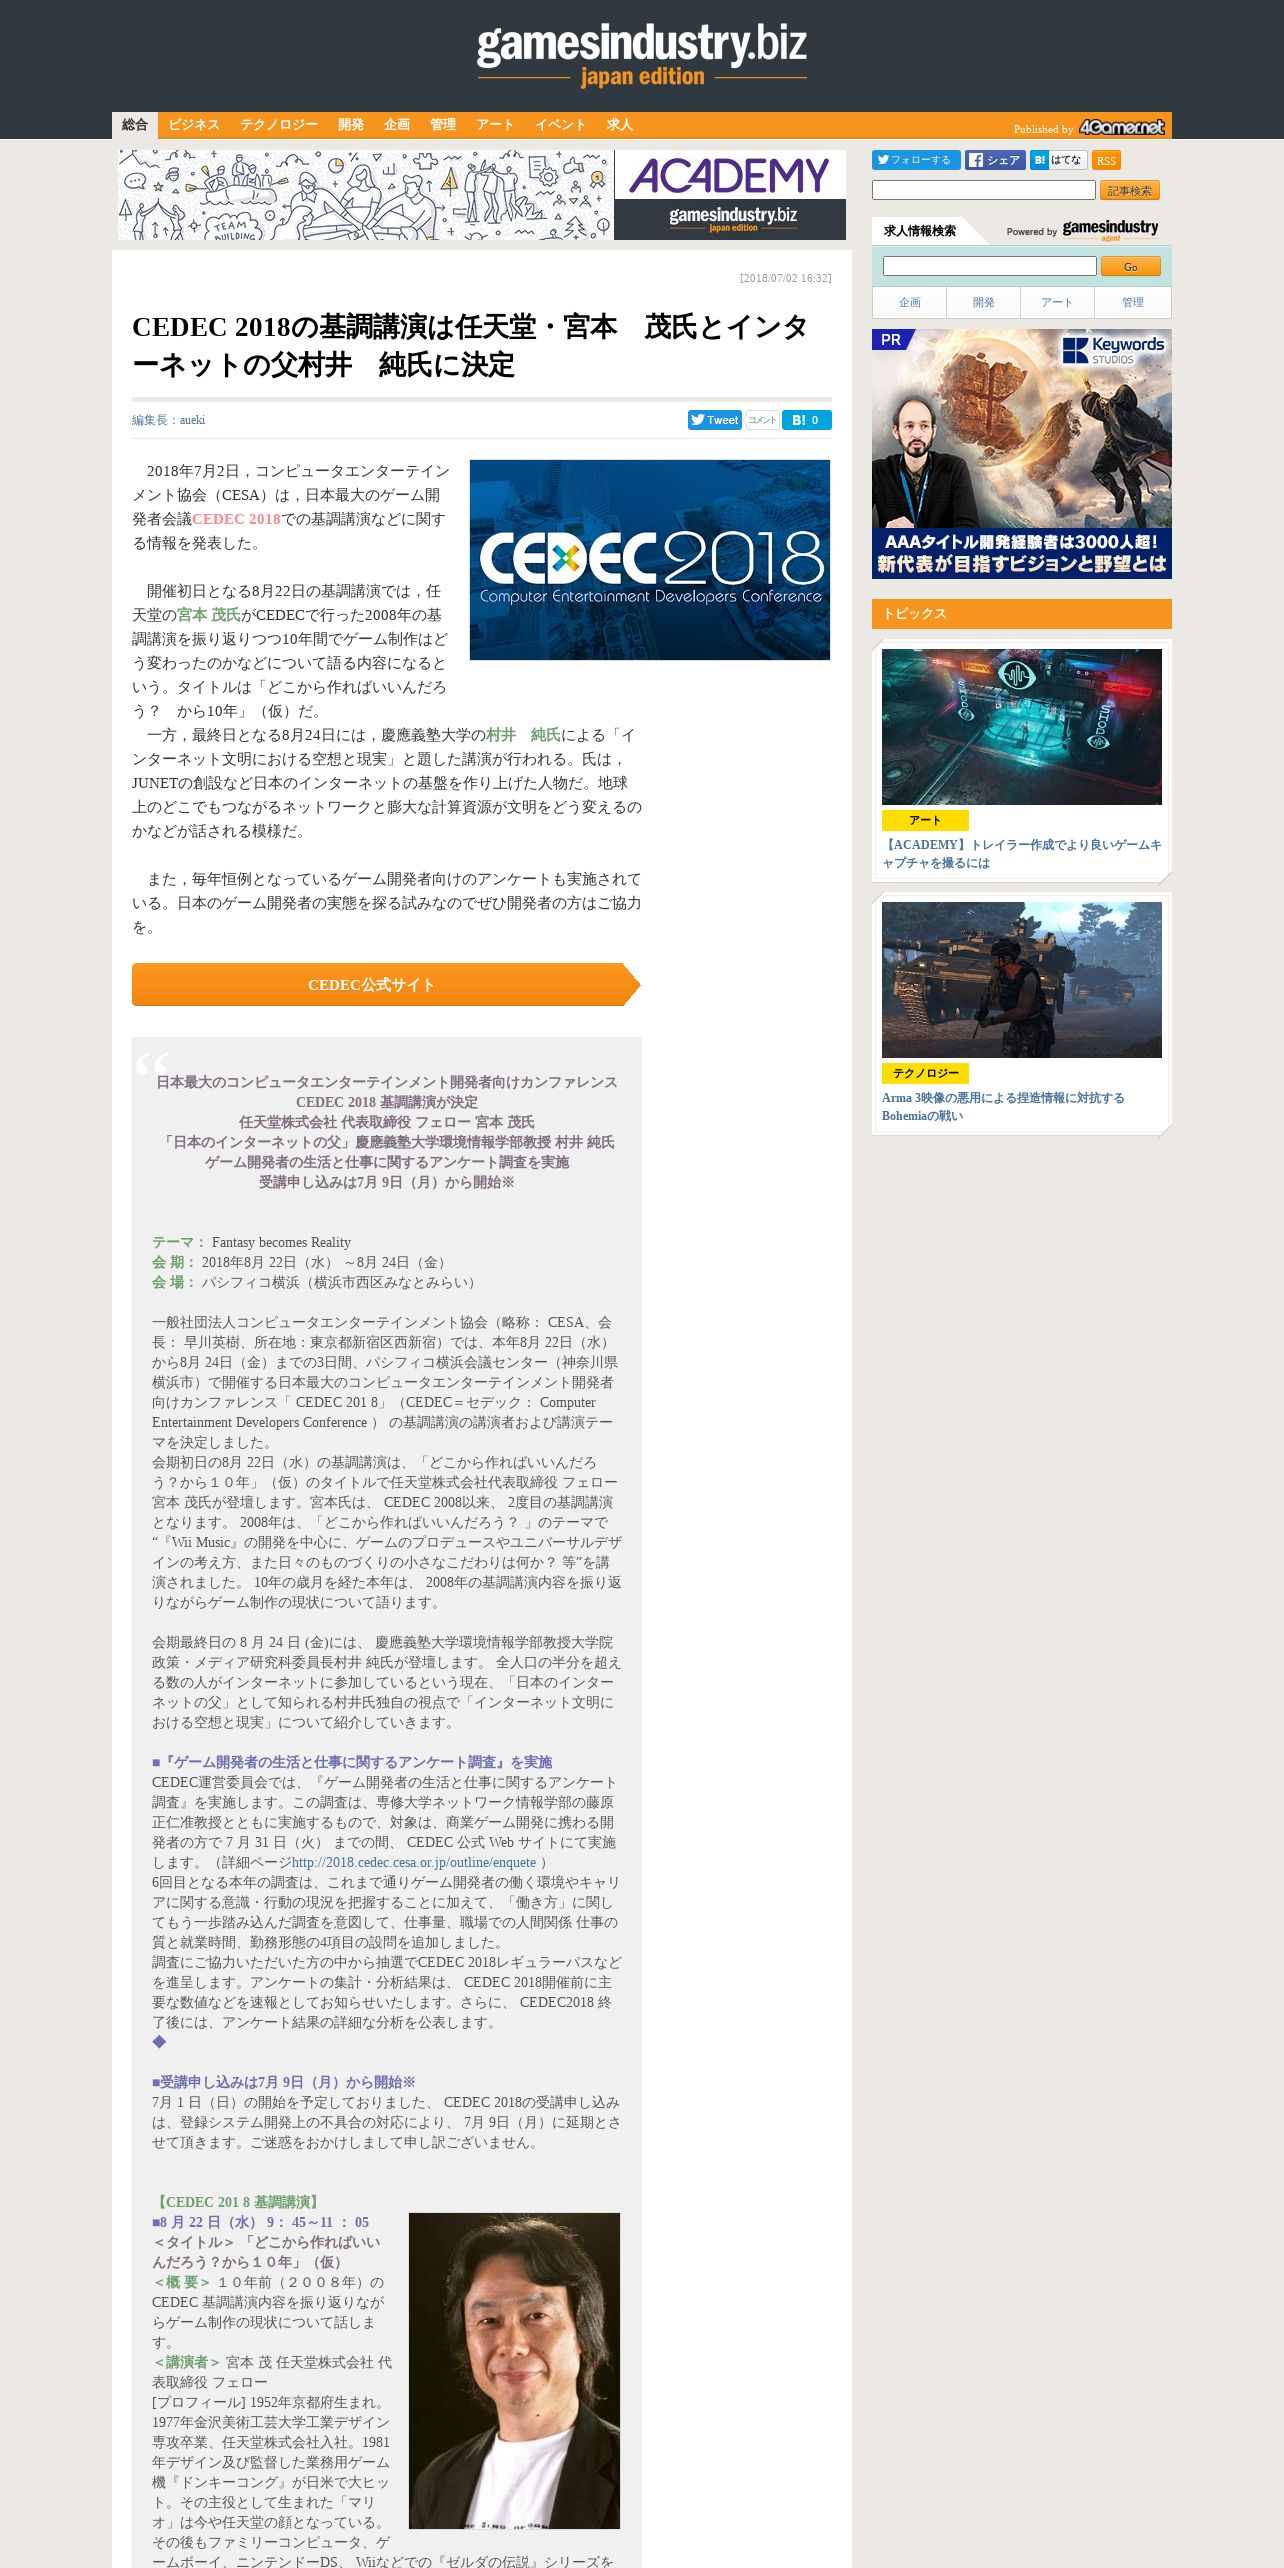Open the Arma 3 Bohemia article link
This screenshot has height=2568, width=1284.
pos(1003,1107)
